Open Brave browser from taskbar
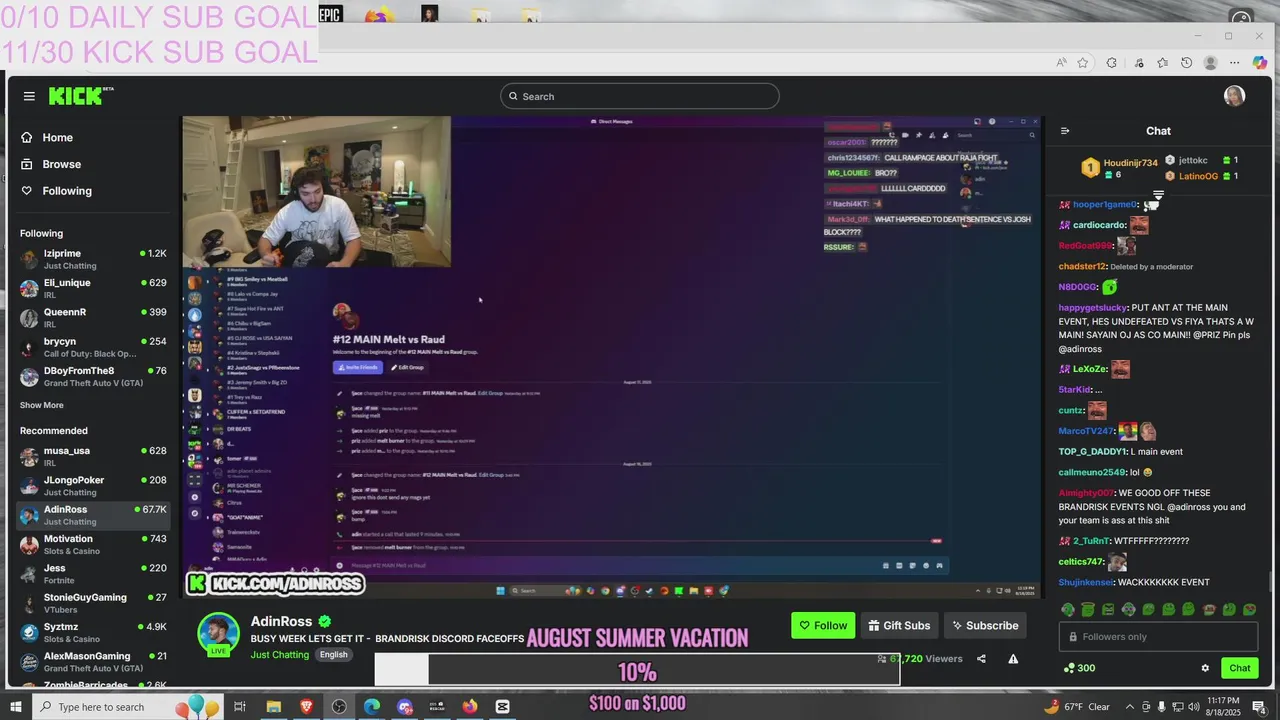 306,707
